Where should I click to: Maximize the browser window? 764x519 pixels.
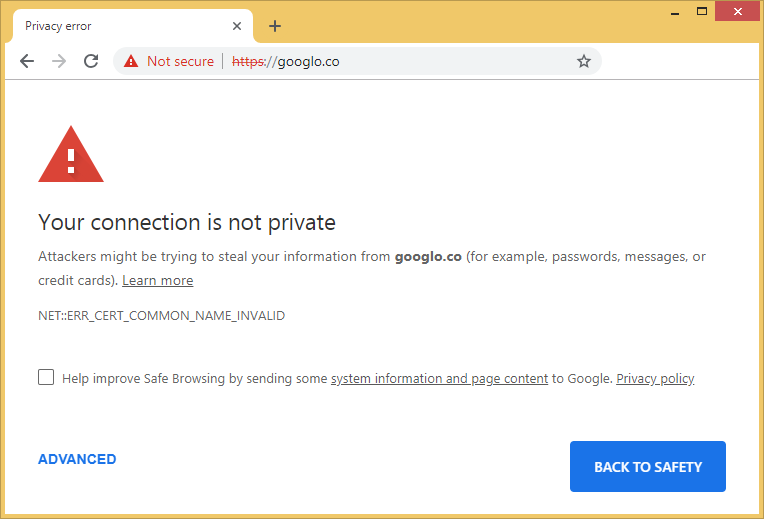click(x=702, y=12)
